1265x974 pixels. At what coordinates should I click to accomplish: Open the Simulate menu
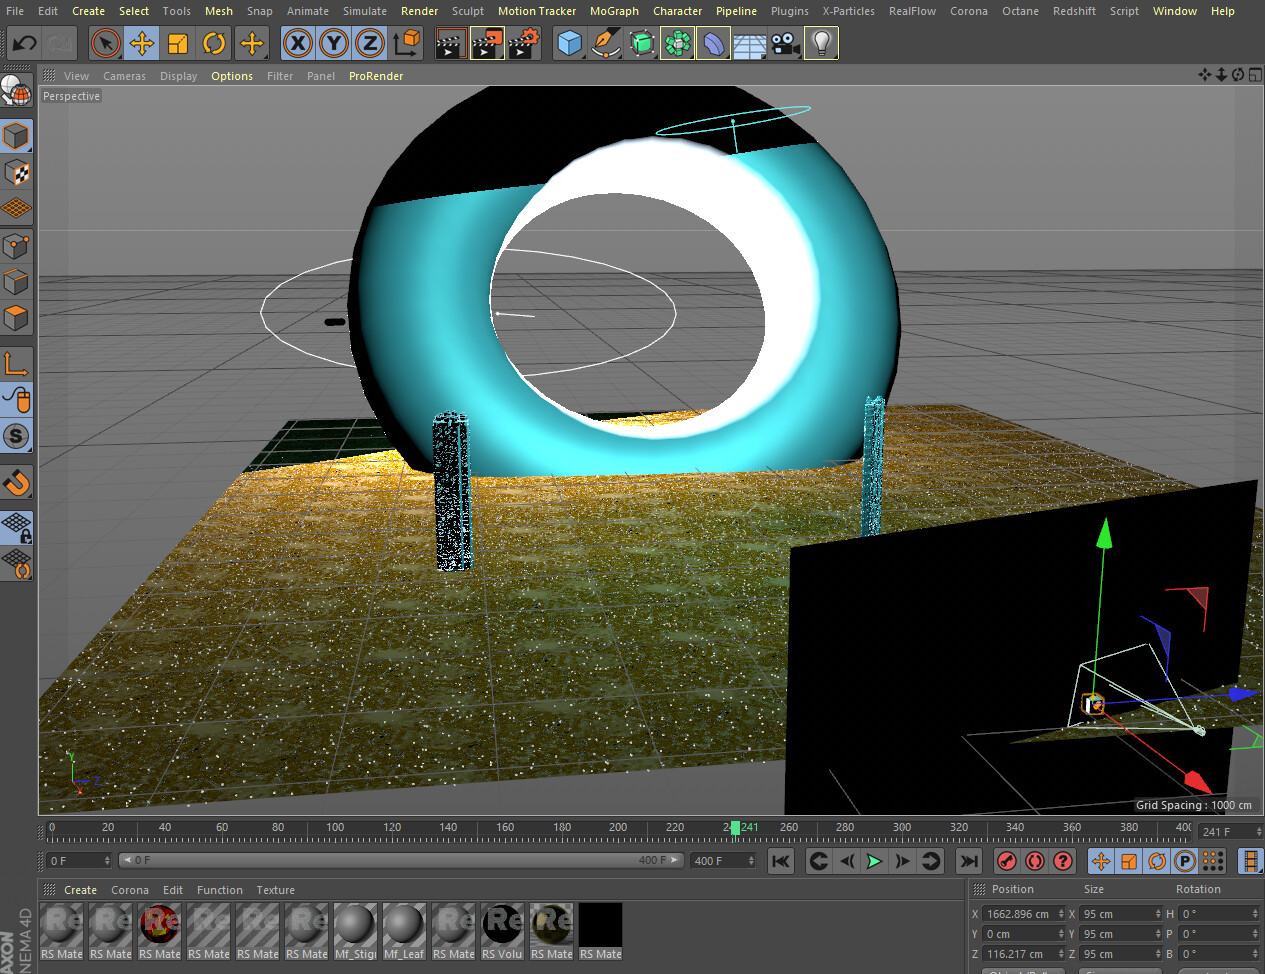[x=364, y=11]
